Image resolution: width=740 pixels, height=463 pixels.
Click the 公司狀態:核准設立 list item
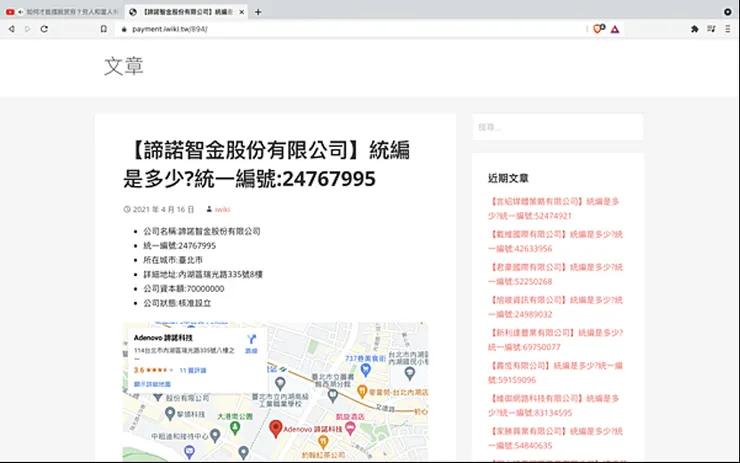pyautogui.click(x=177, y=303)
